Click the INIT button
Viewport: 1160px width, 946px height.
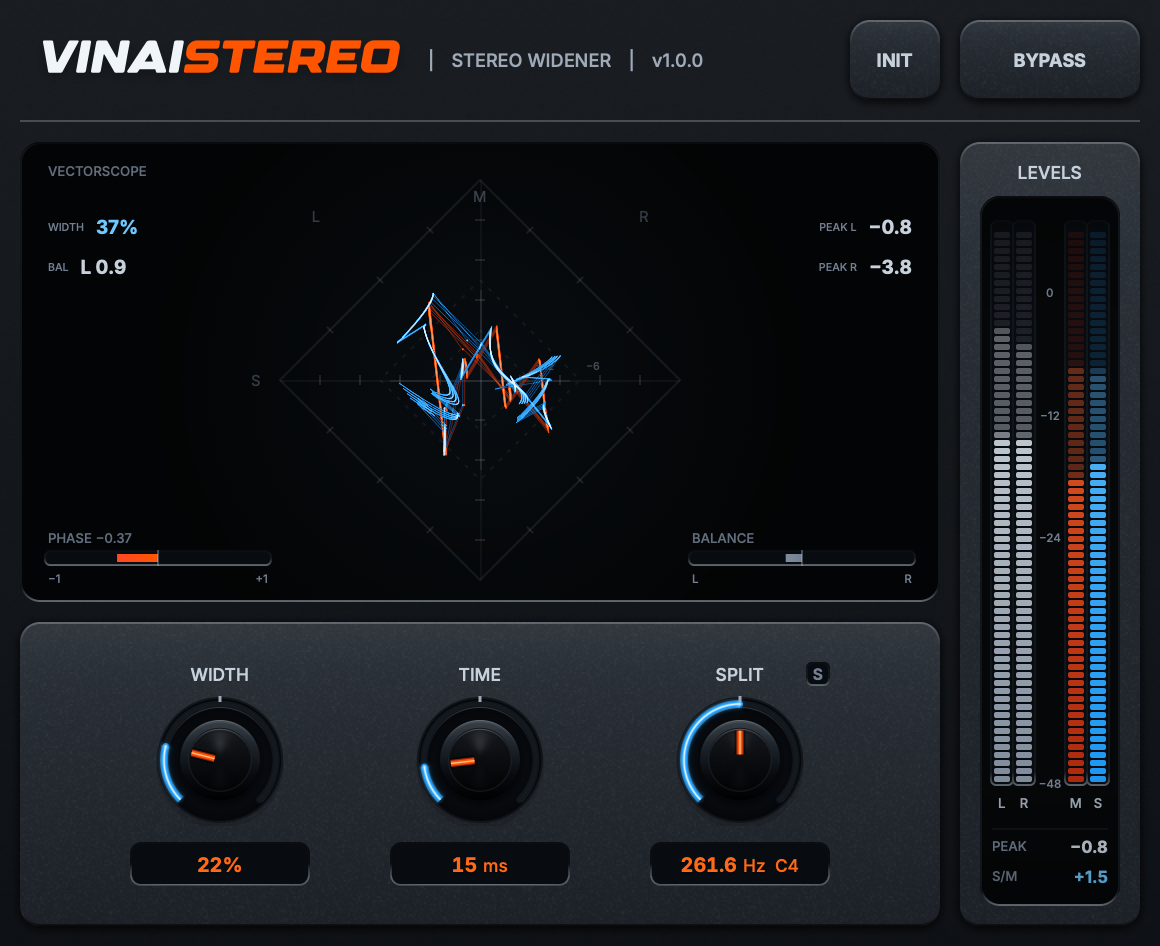(894, 60)
